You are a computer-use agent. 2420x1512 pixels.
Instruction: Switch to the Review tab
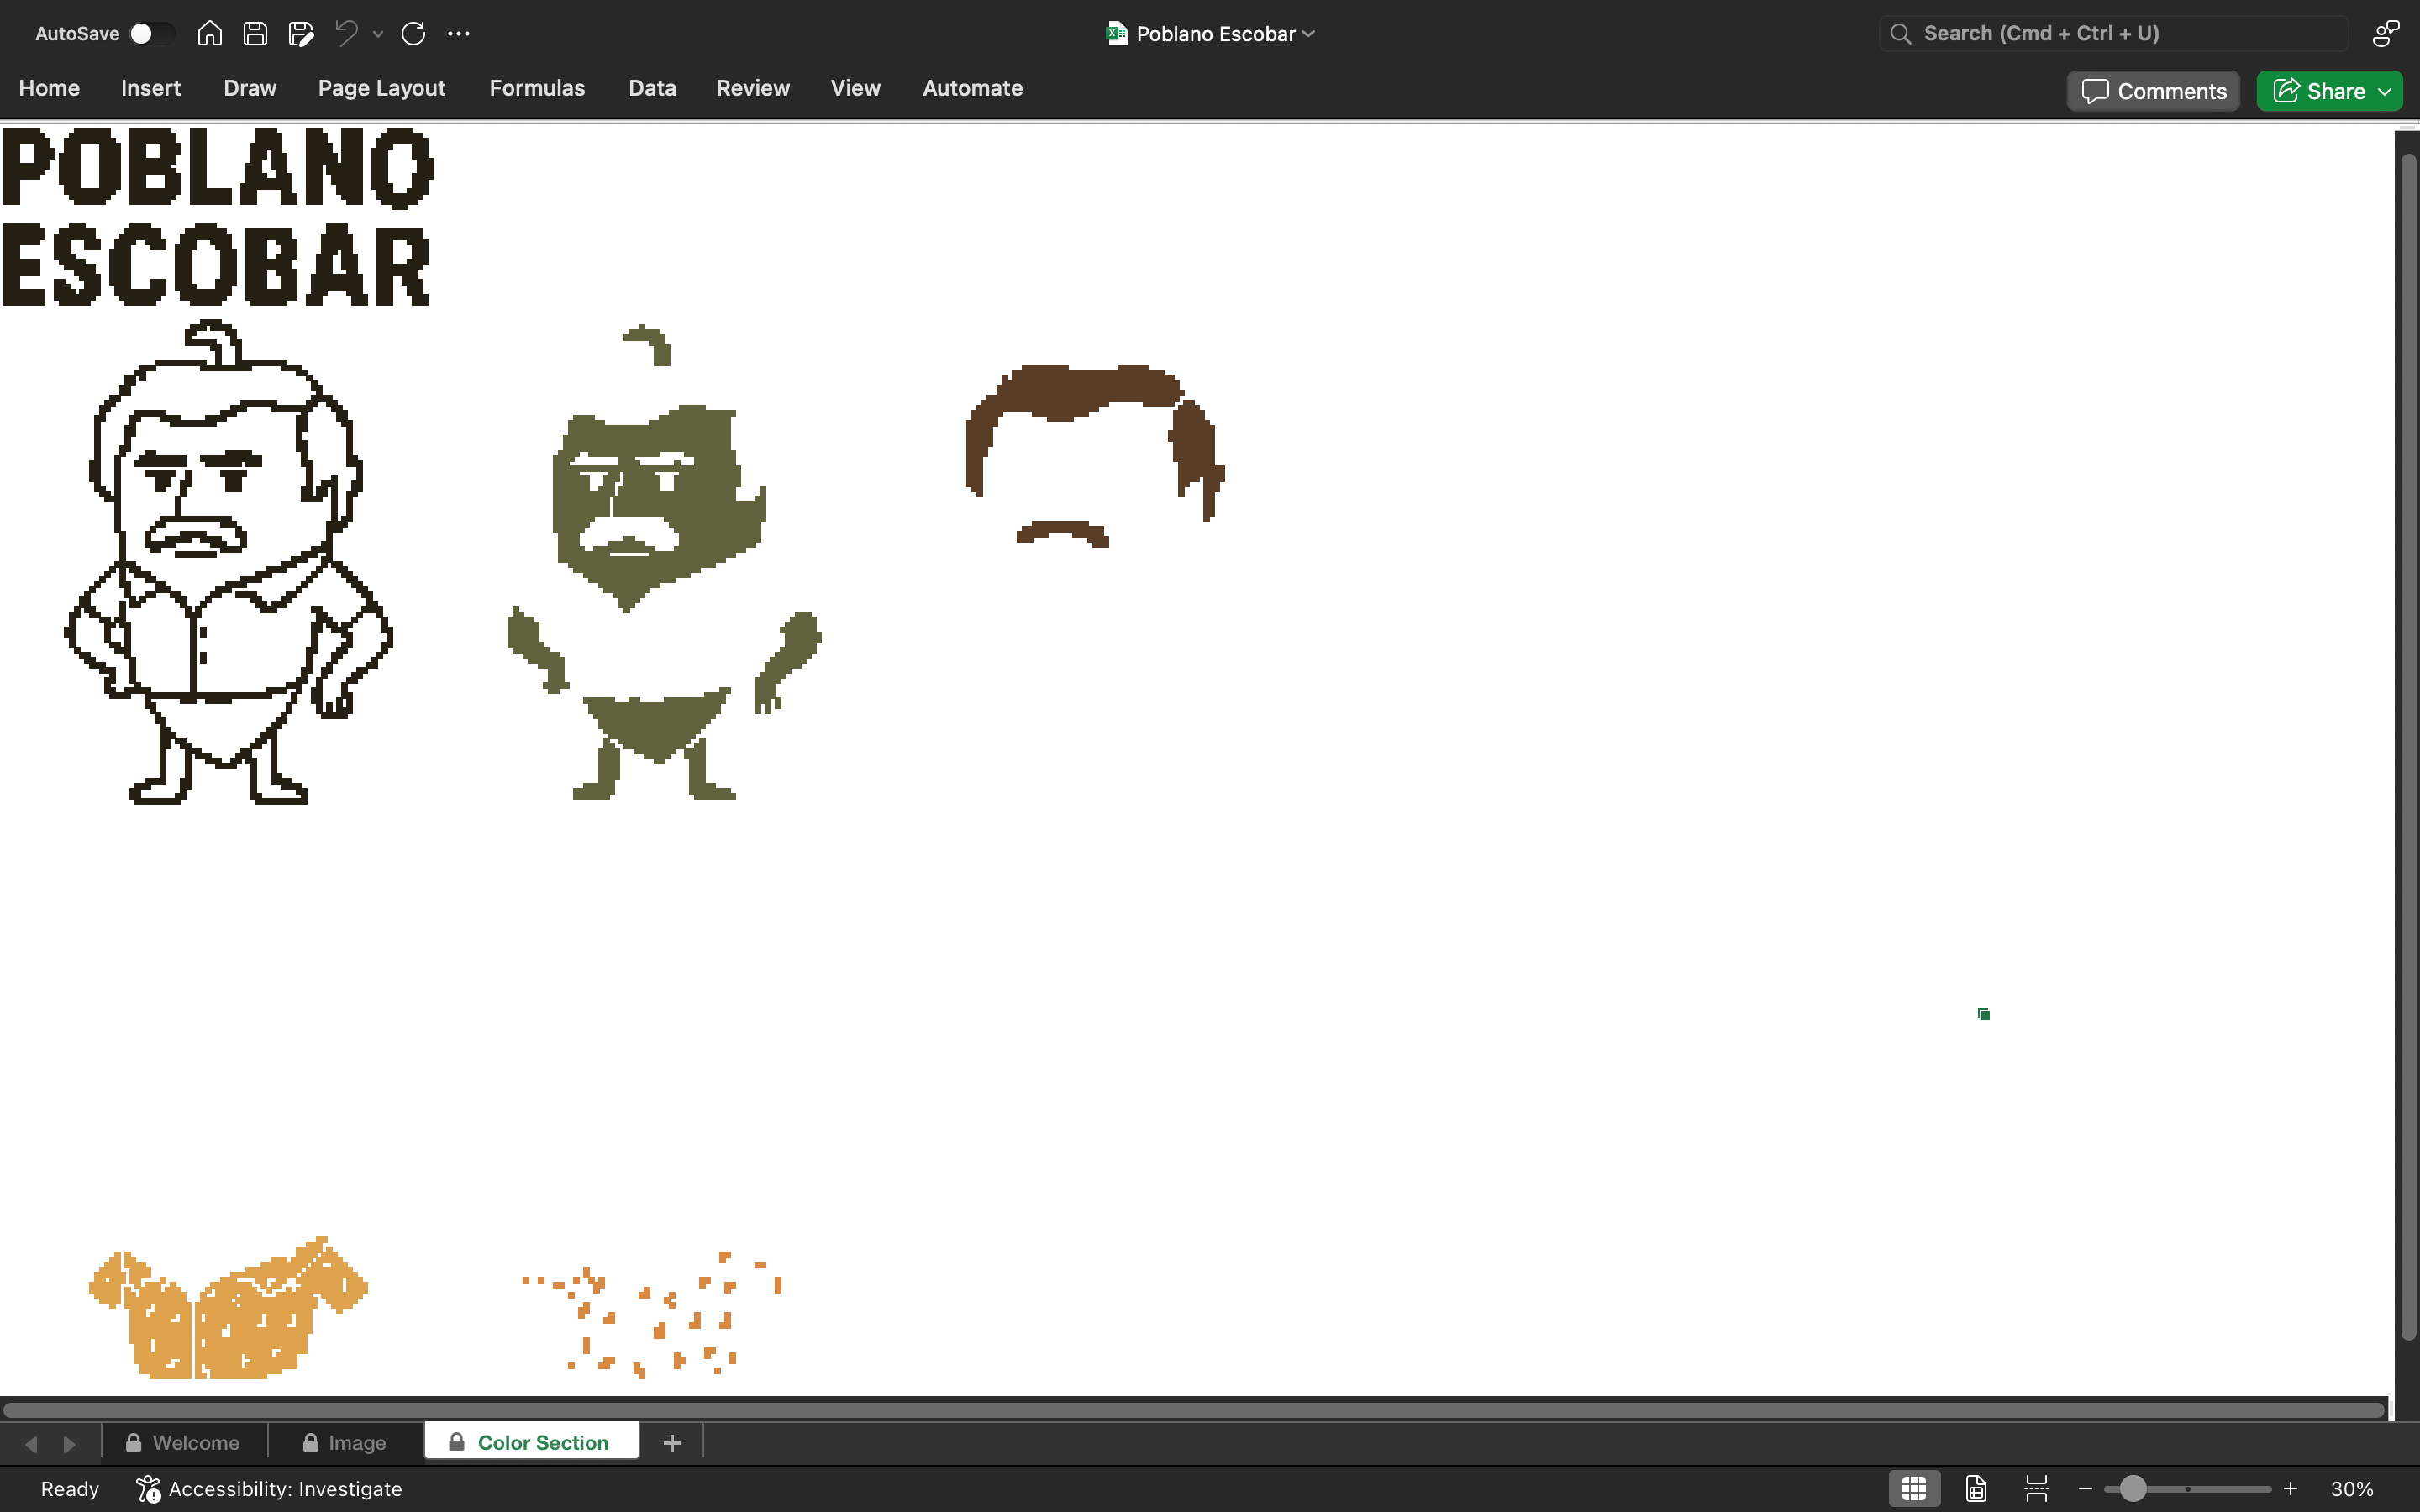tap(753, 88)
